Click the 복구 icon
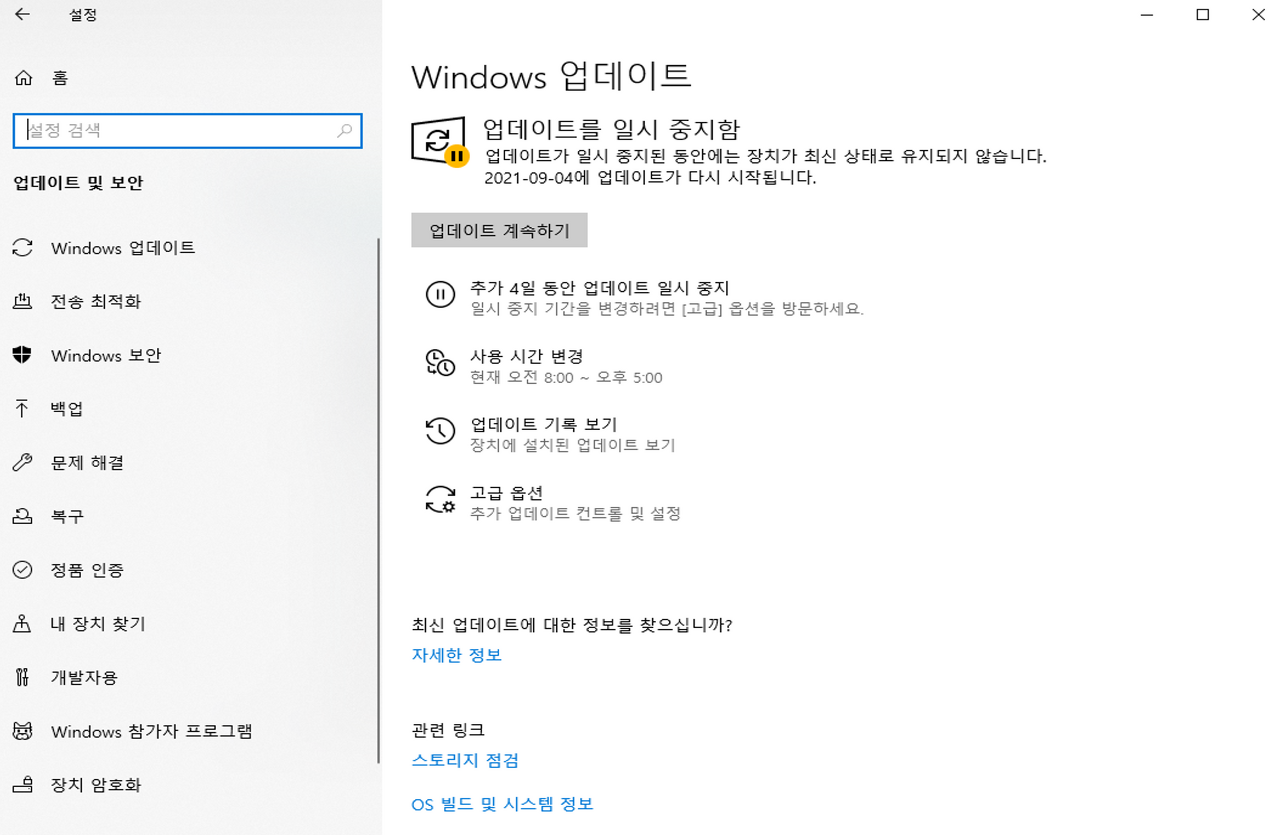The height and width of the screenshot is (835, 1280). click(22, 516)
